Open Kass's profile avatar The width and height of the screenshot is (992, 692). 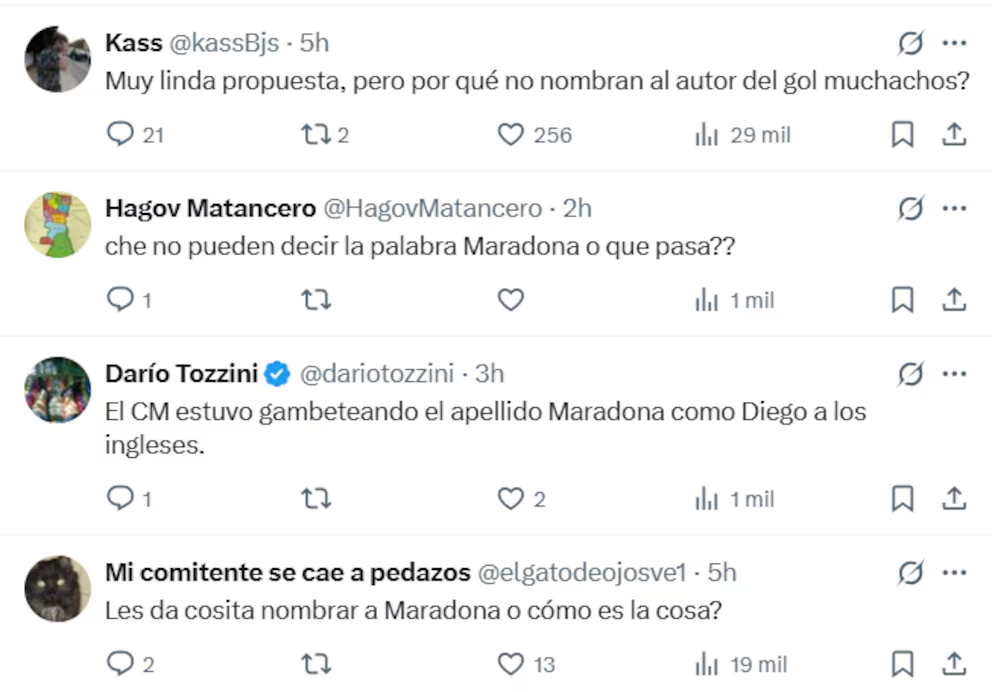57,60
